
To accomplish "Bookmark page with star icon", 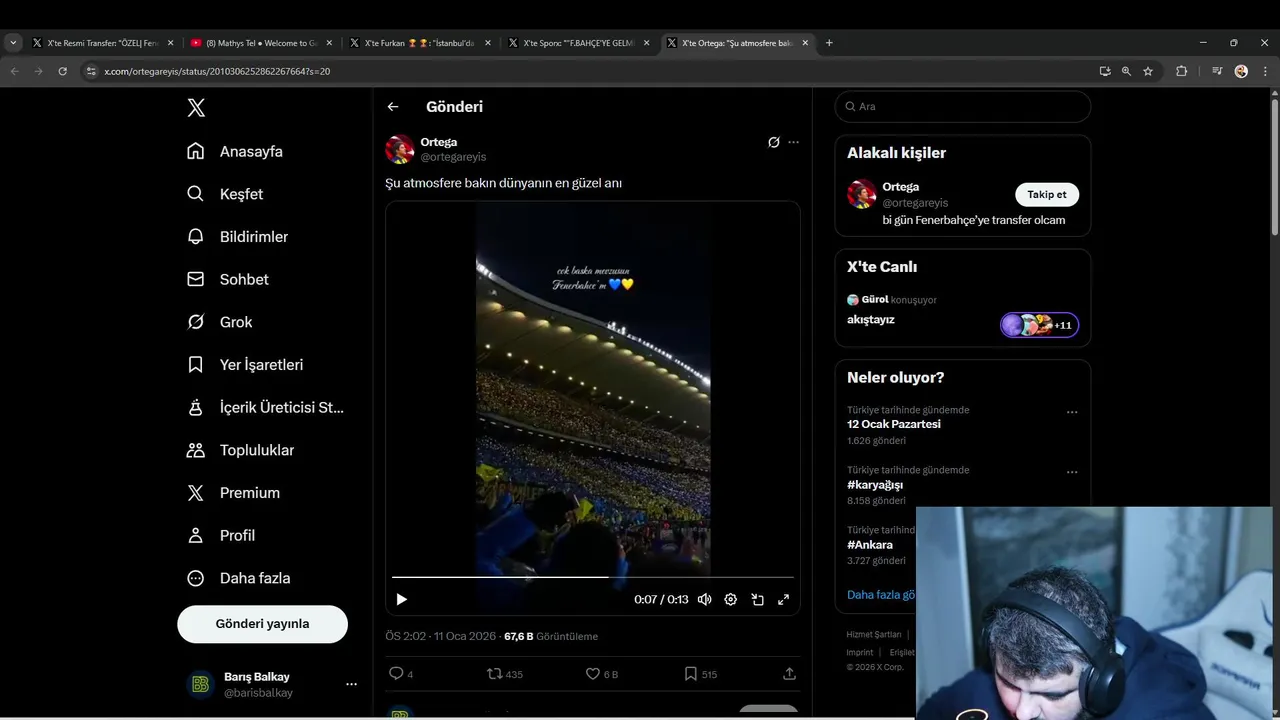I will click(1148, 71).
